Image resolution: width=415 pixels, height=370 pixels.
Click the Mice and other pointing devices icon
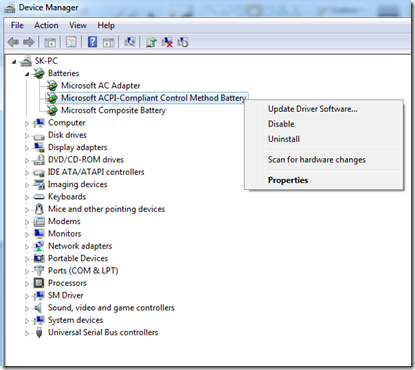39,209
